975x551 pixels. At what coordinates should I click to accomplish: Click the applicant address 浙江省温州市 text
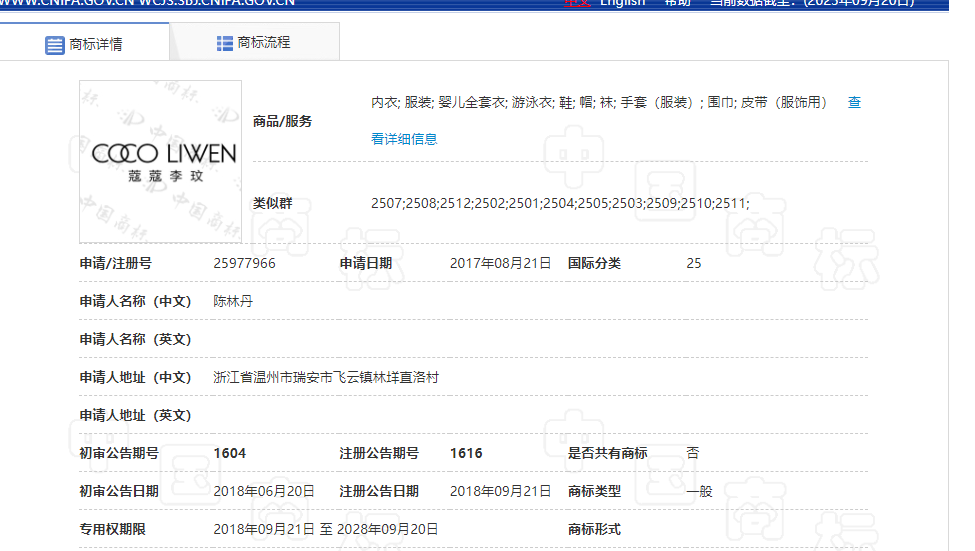[x=326, y=377]
